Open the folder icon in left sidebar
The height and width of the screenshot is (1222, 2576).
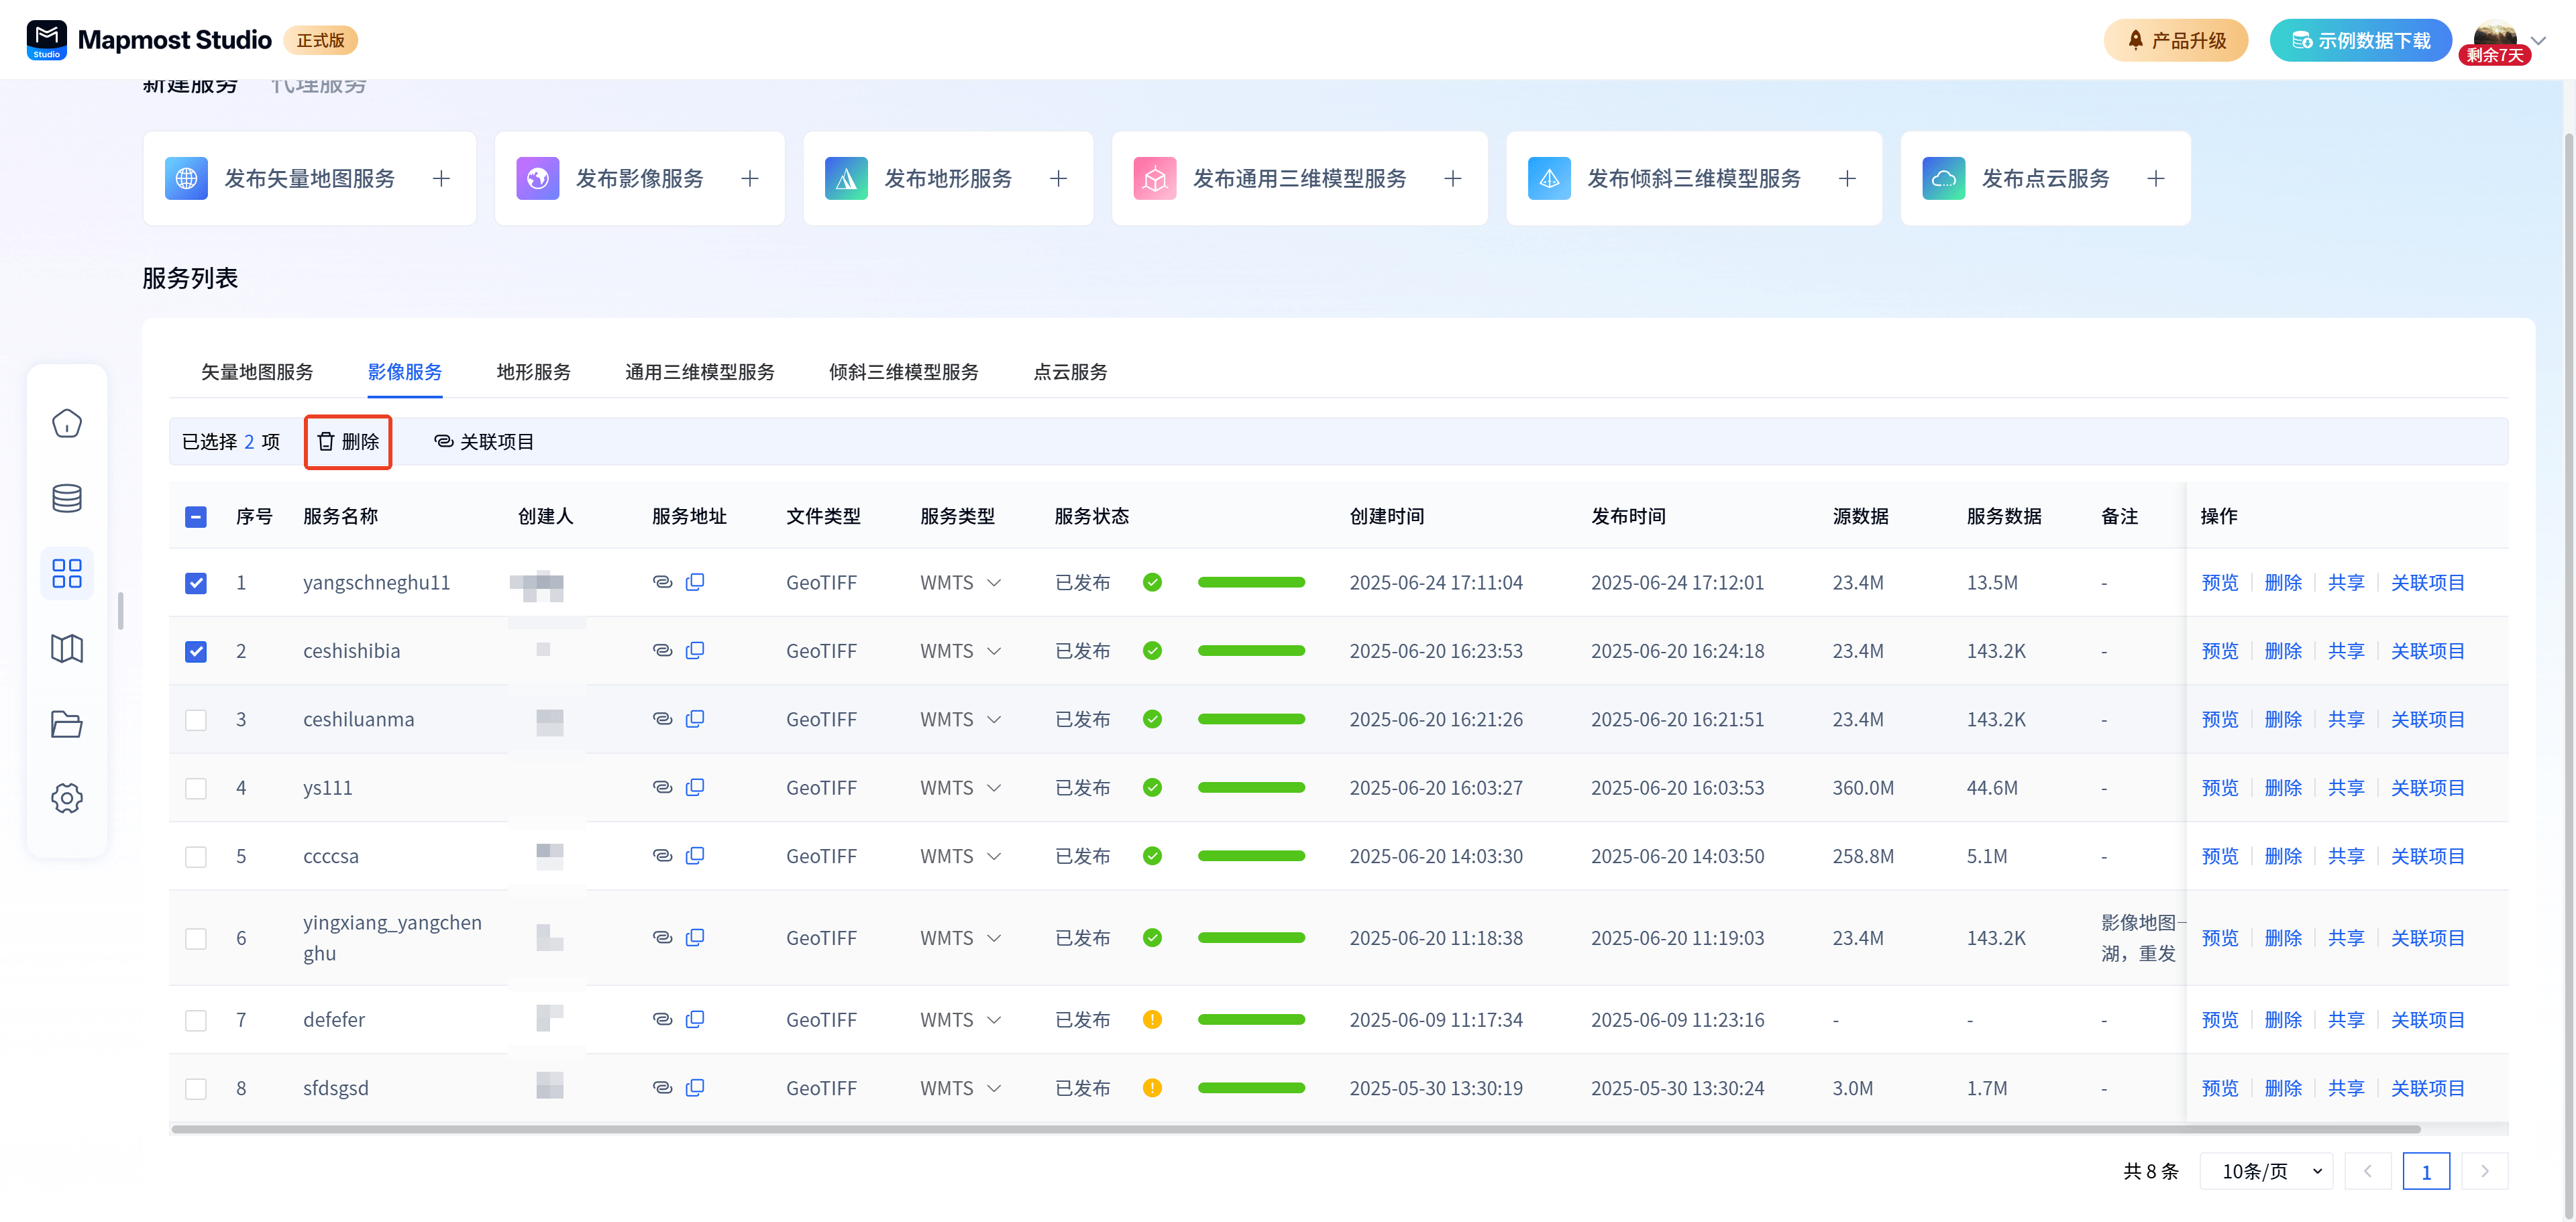click(x=67, y=724)
